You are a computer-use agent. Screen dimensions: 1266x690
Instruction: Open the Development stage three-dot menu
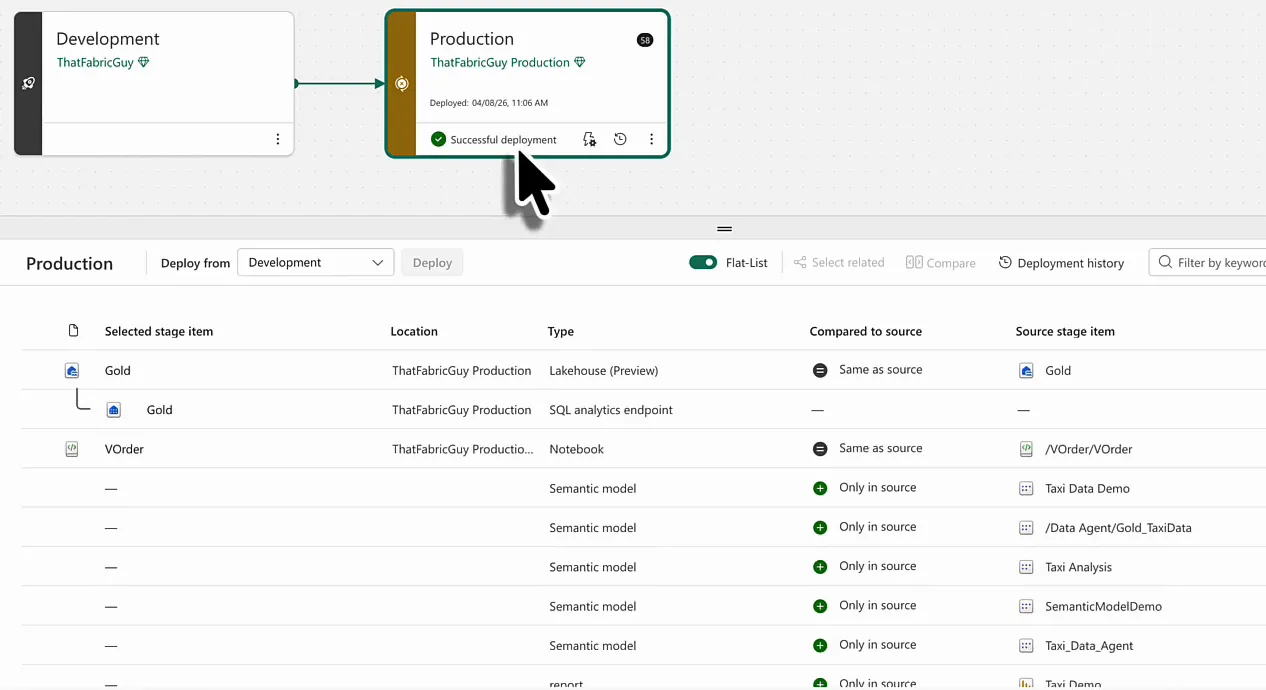coord(278,139)
